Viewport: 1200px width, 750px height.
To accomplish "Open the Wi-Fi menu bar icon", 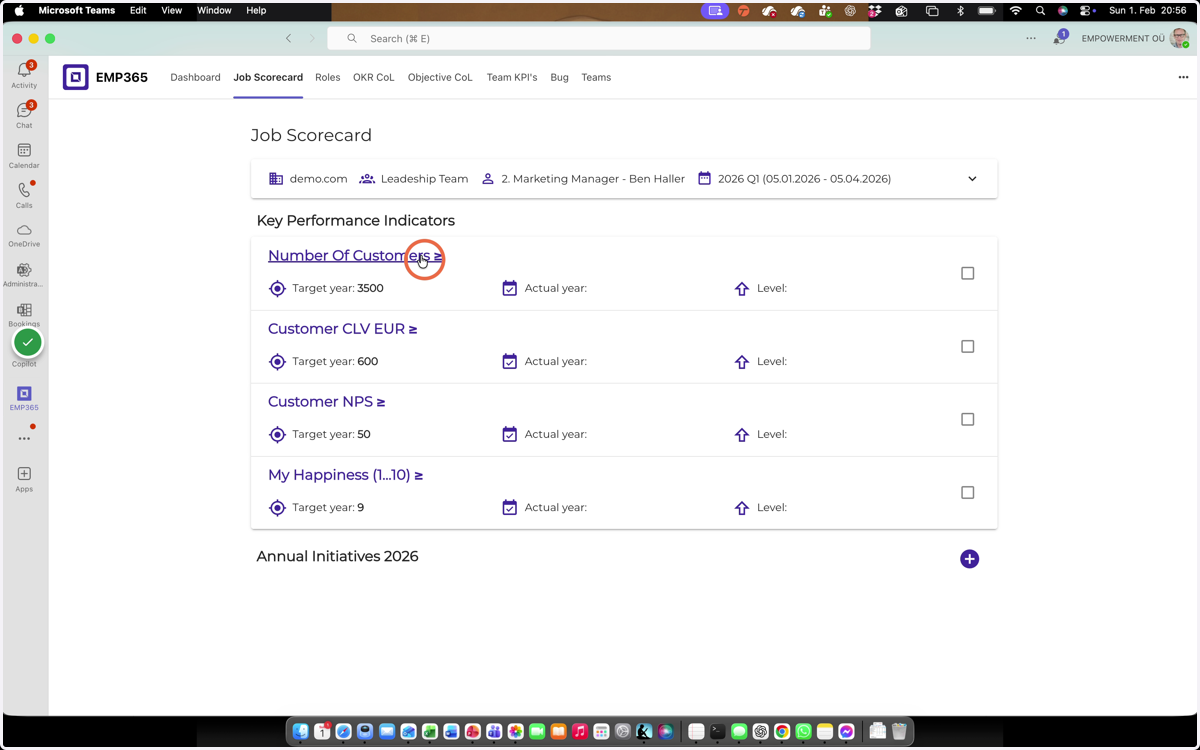I will click(x=1016, y=10).
